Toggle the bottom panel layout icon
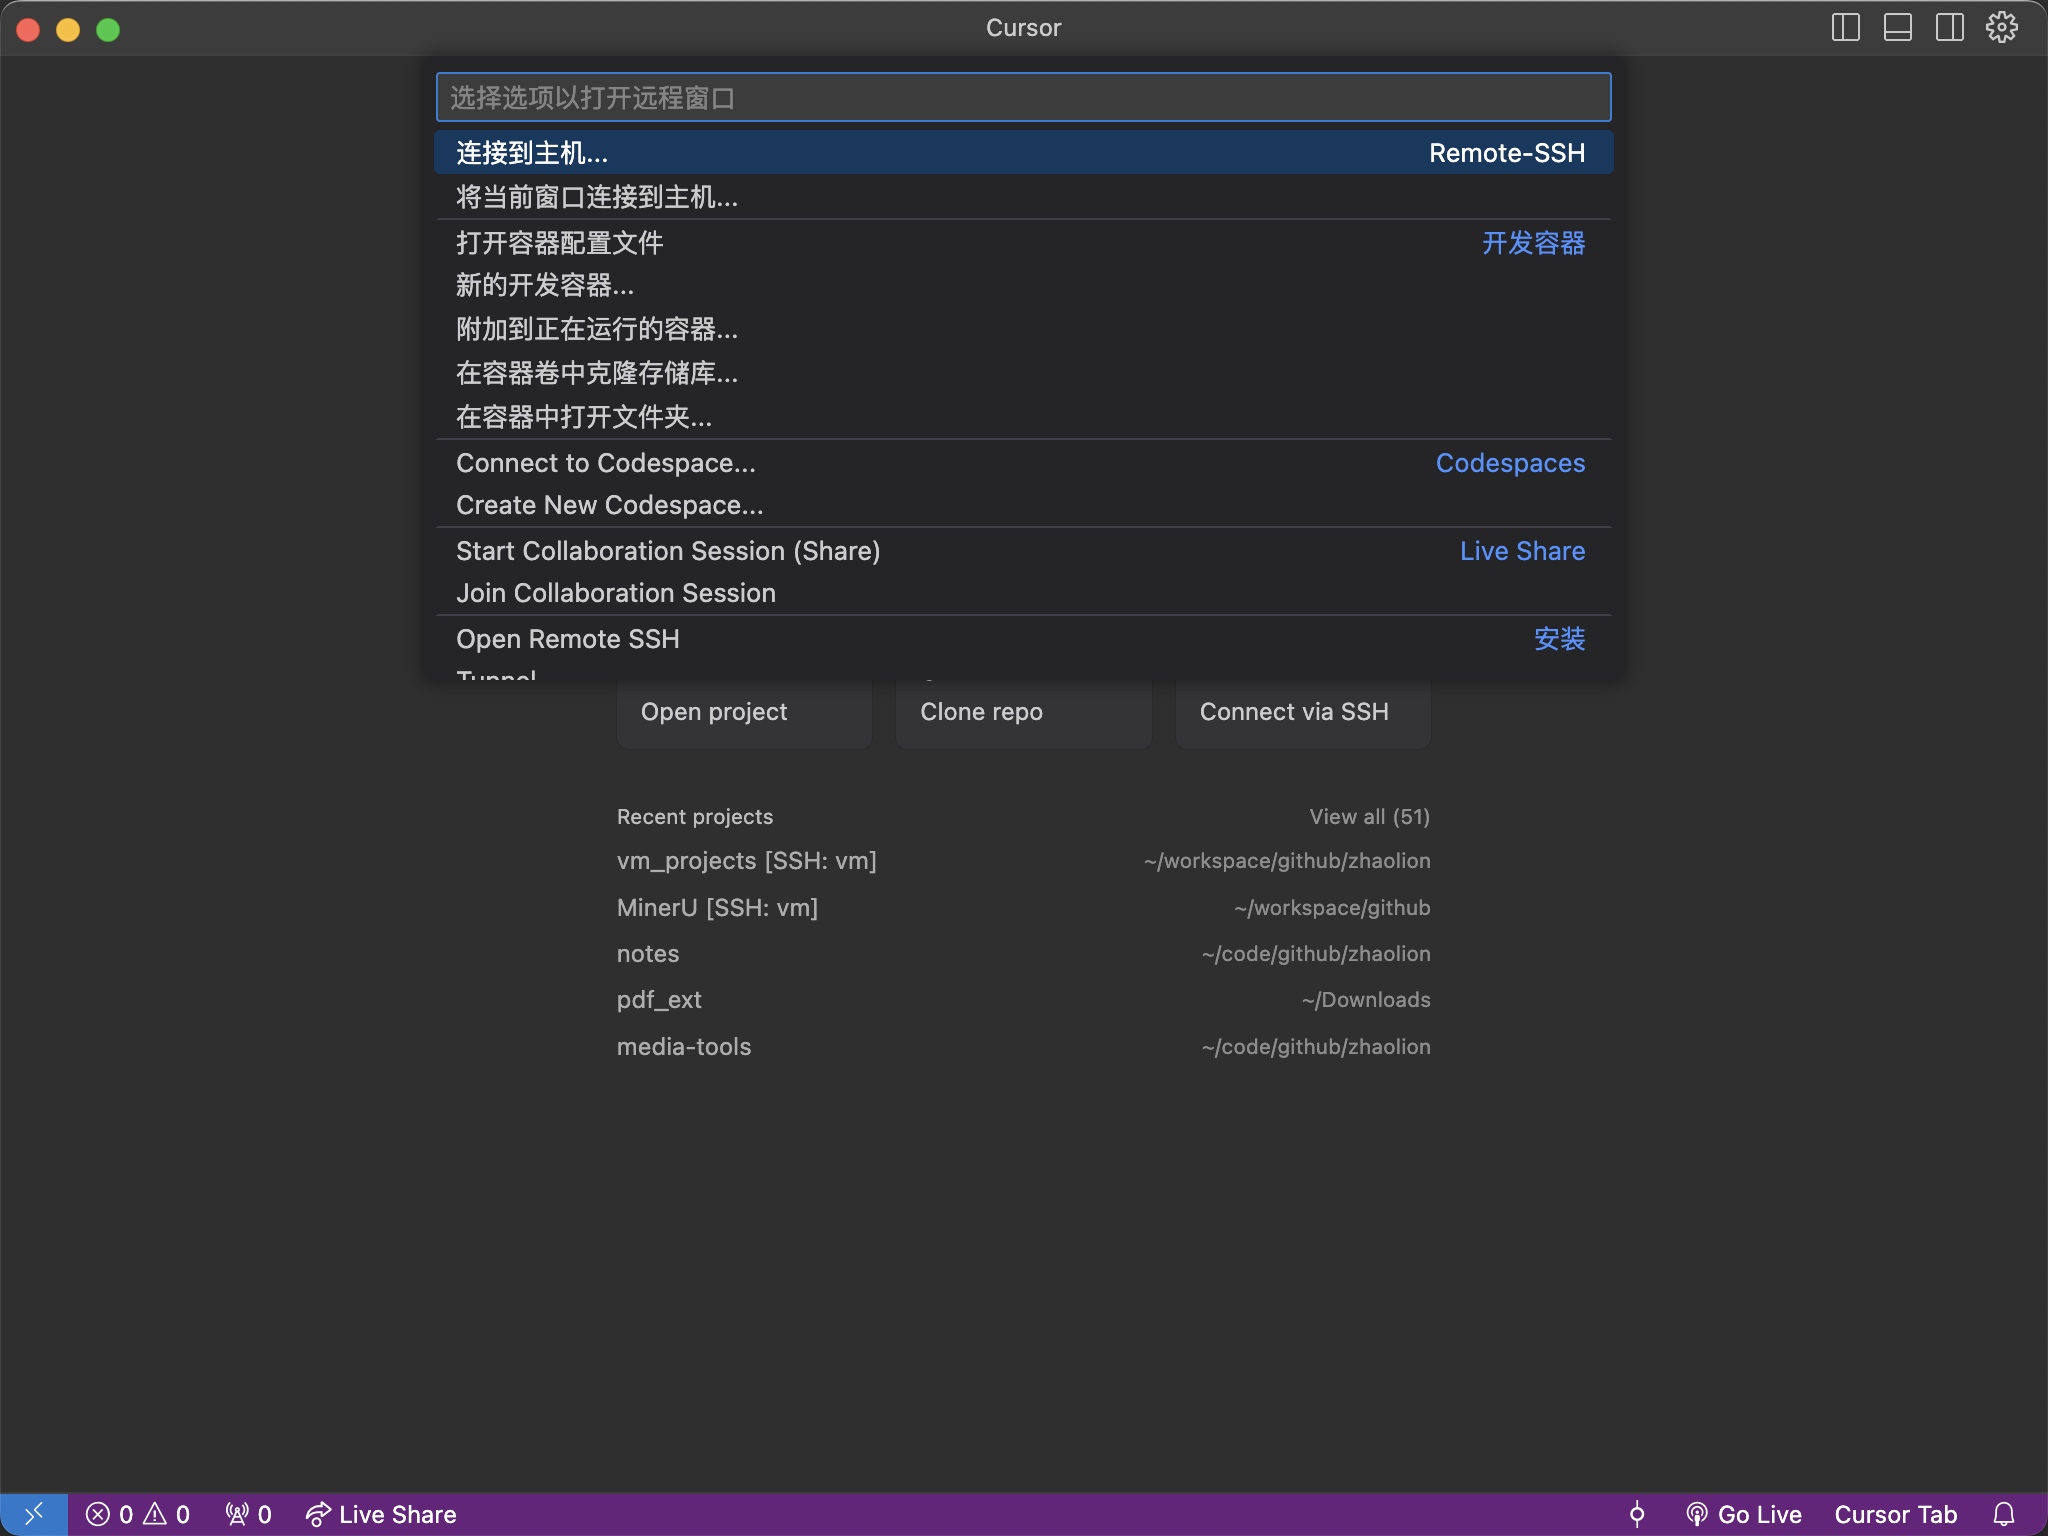Image resolution: width=2048 pixels, height=1536 pixels. click(1897, 28)
